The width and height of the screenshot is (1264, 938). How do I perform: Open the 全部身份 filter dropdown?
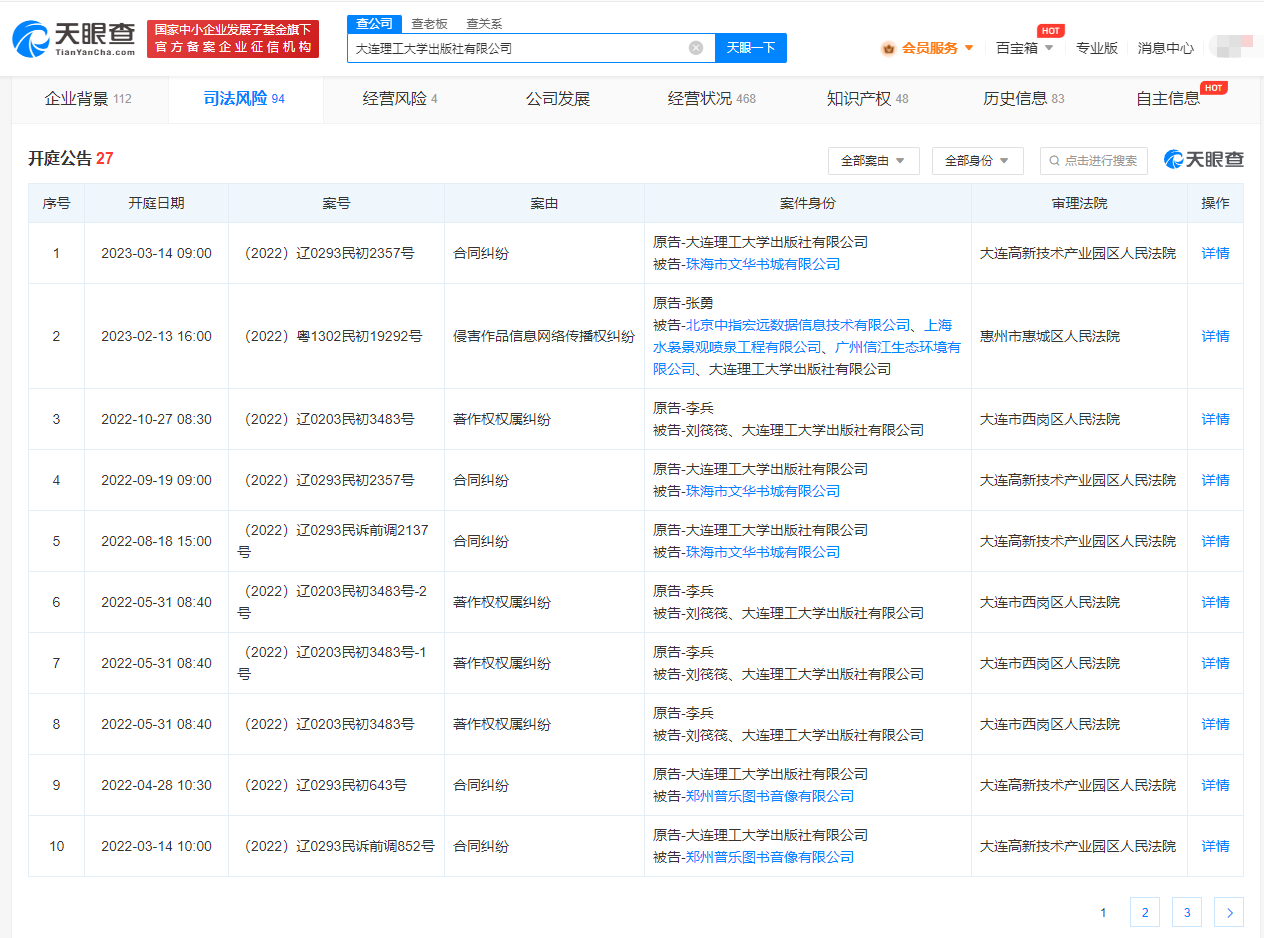click(977, 160)
